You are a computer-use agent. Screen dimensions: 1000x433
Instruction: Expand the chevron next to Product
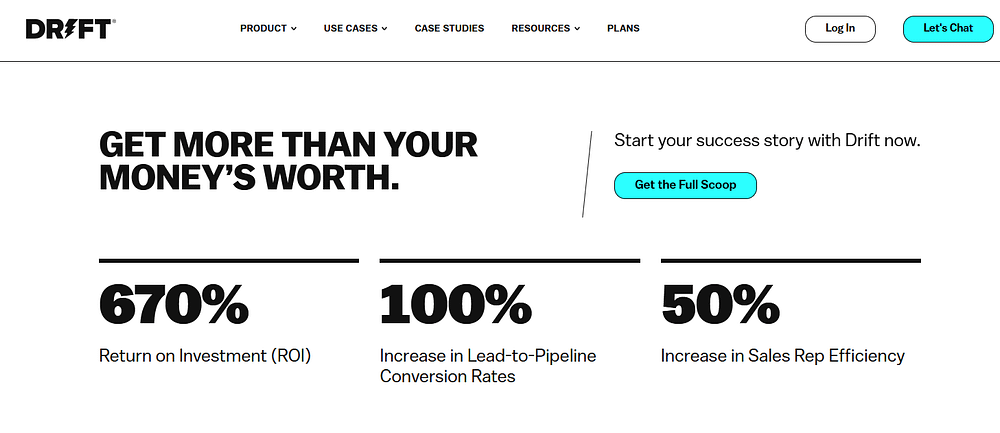pos(294,29)
